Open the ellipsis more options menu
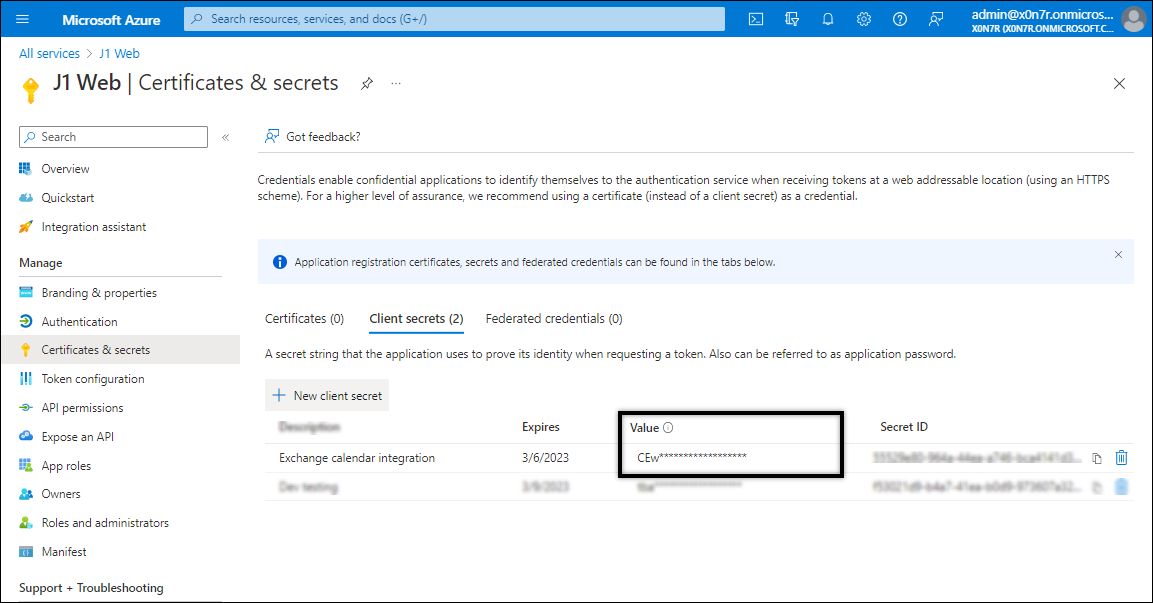Screen dimensions: 1153x603 (x=396, y=84)
